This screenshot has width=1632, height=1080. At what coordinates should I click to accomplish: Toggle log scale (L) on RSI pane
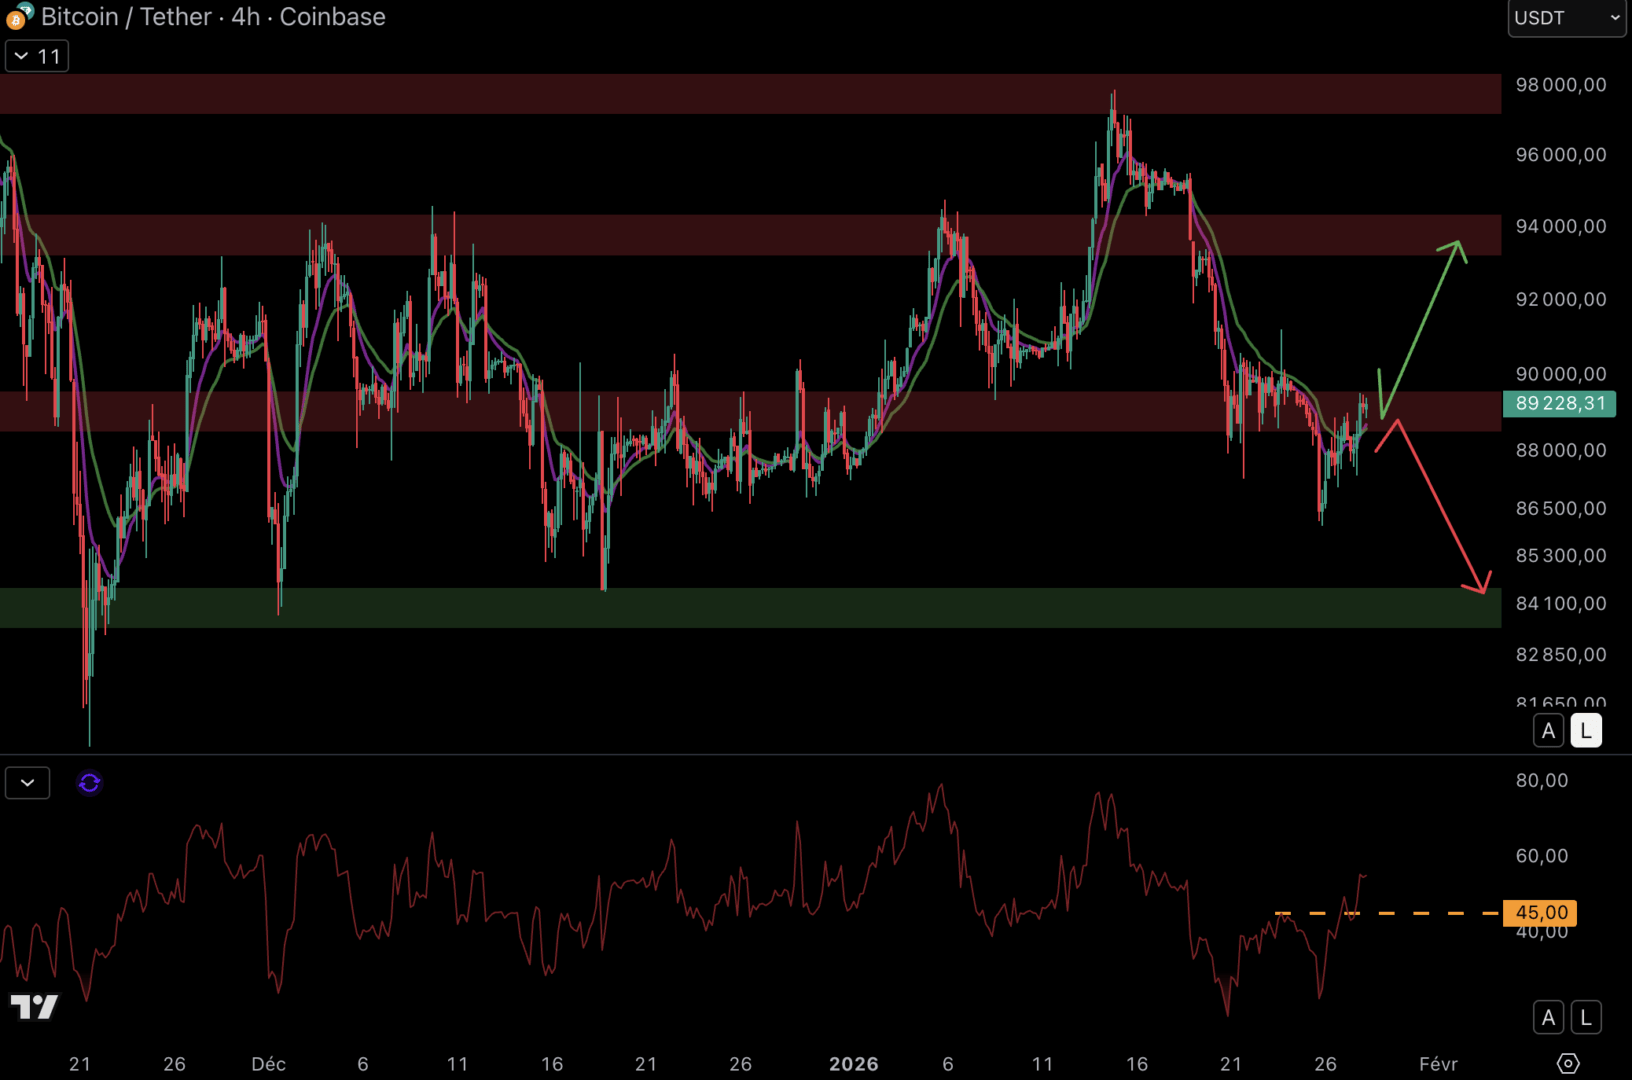pyautogui.click(x=1586, y=1018)
